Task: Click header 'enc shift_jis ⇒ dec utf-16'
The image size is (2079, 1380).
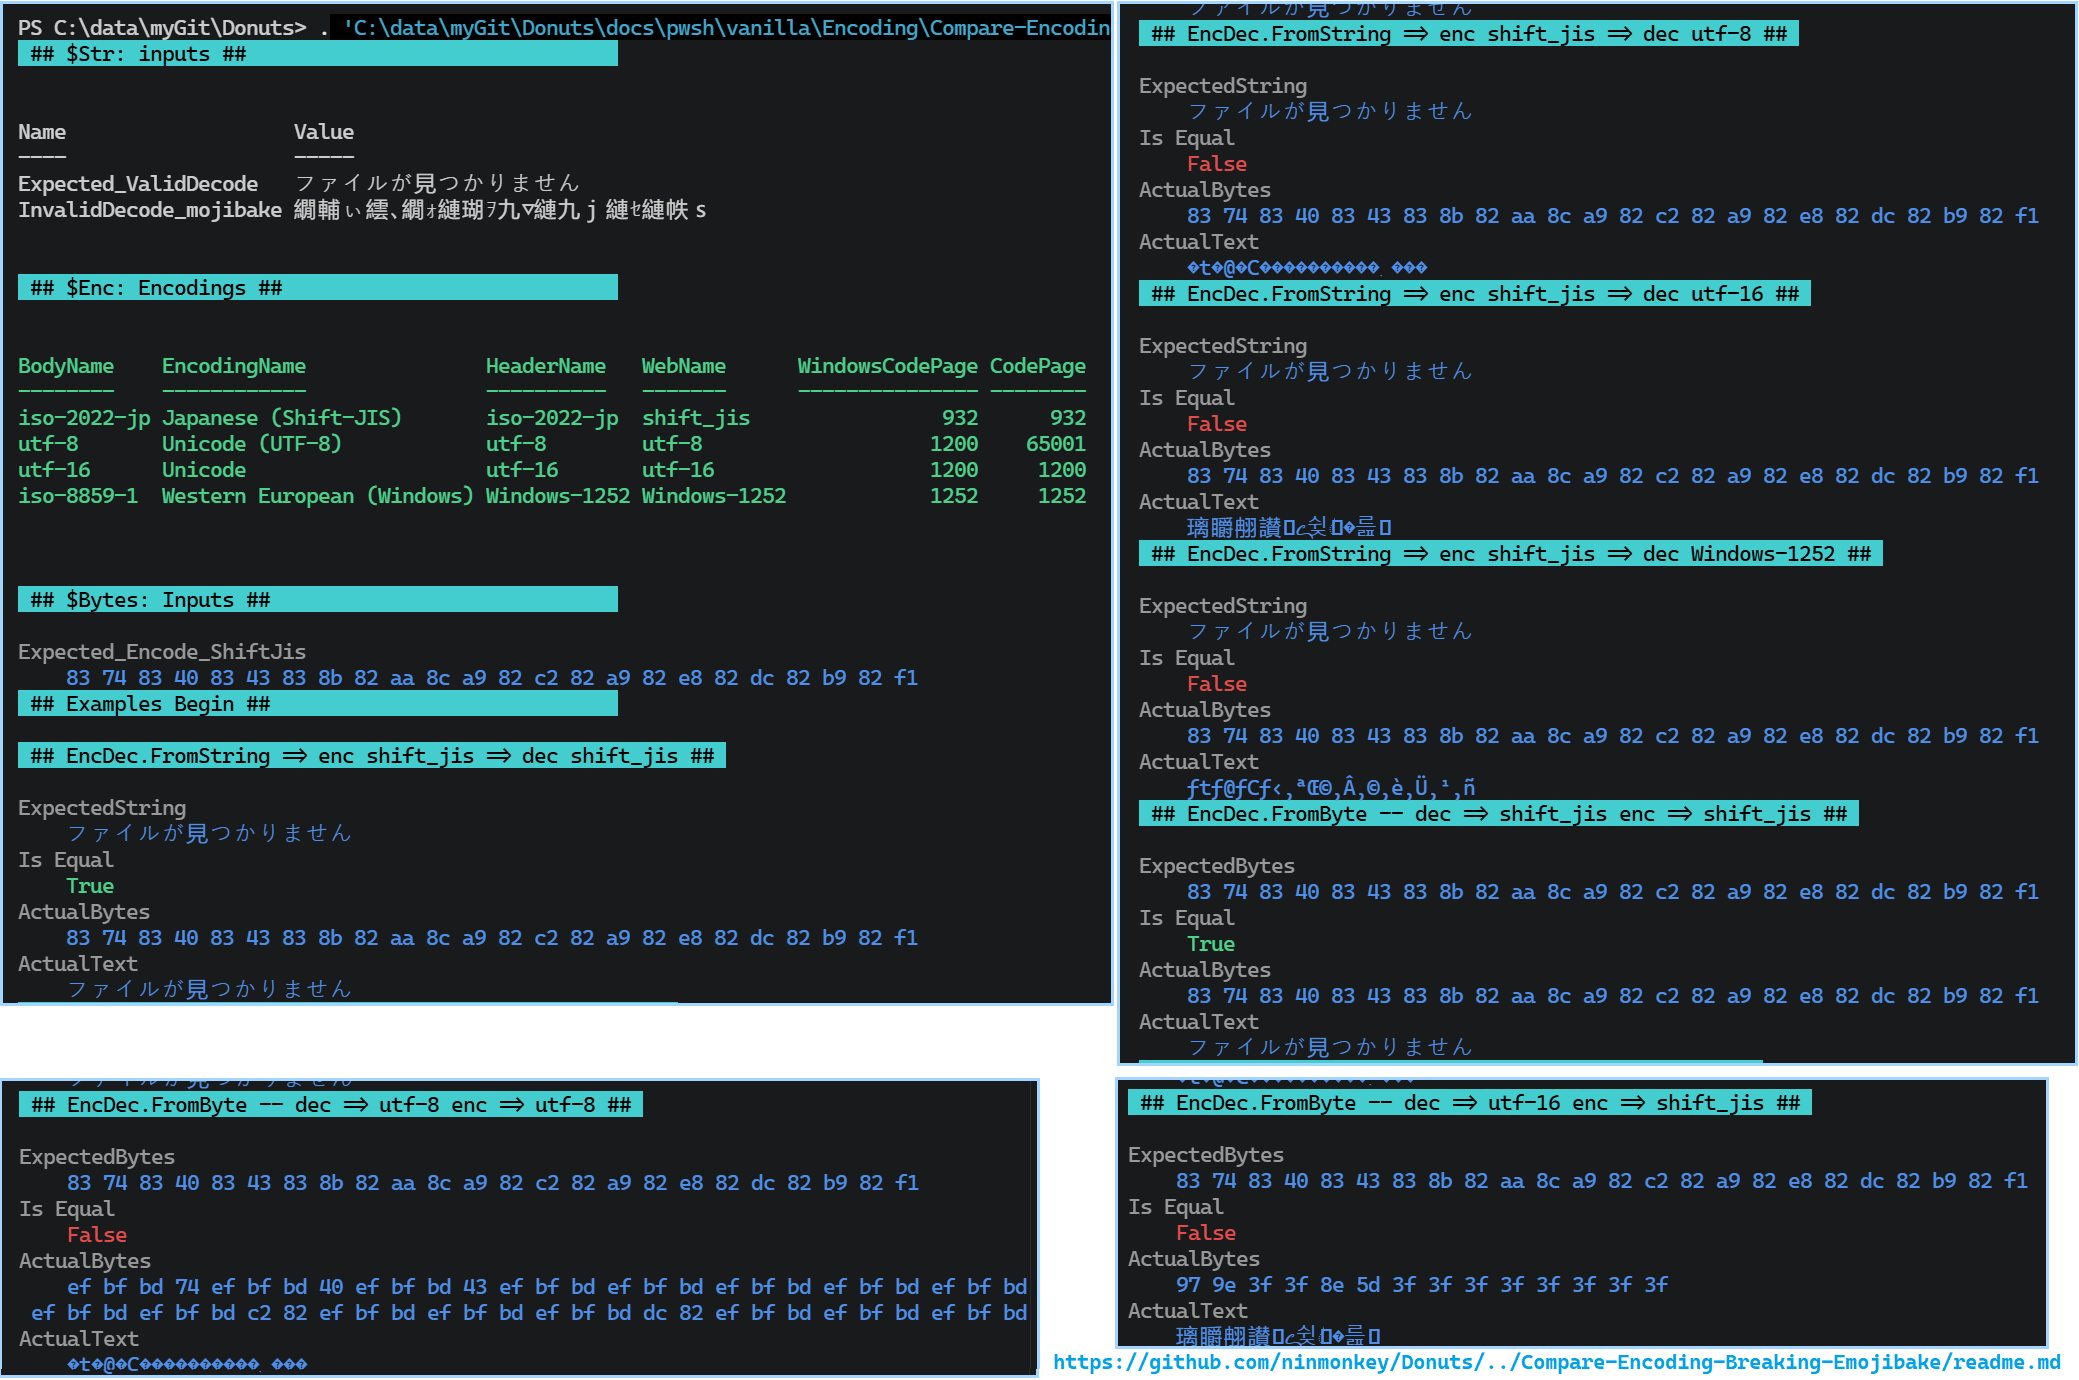Action: click(1475, 294)
